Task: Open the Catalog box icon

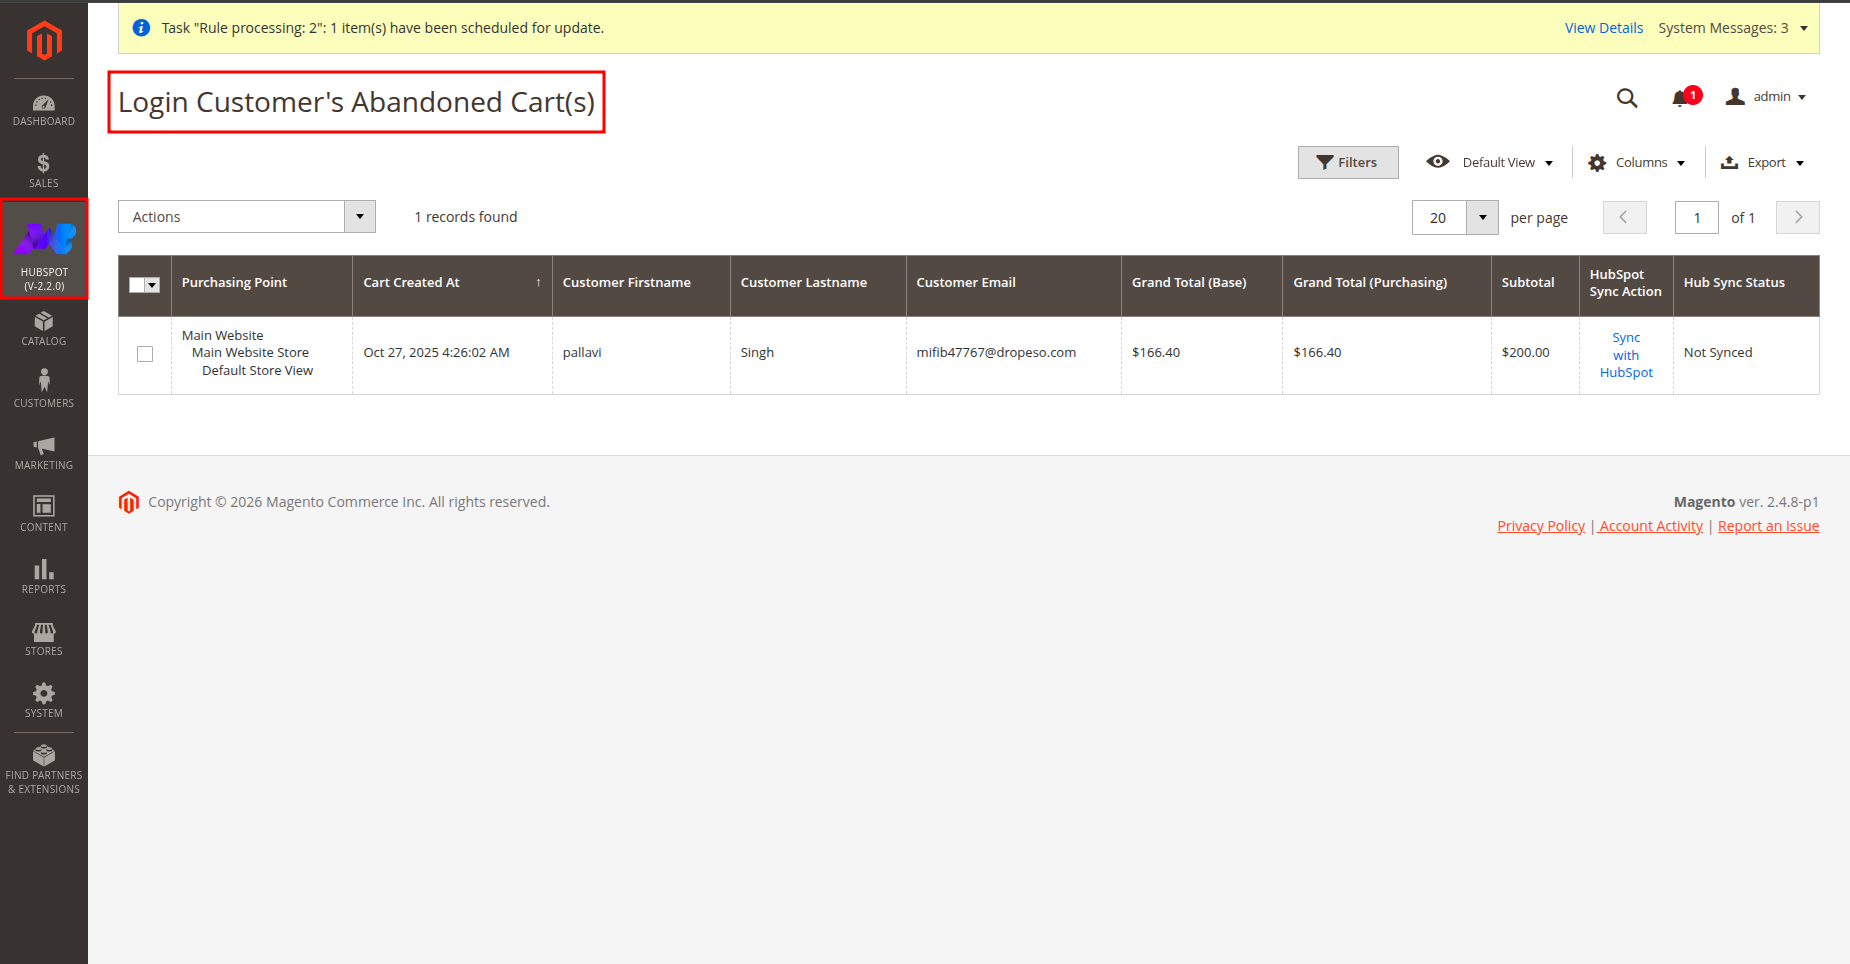Action: click(44, 328)
